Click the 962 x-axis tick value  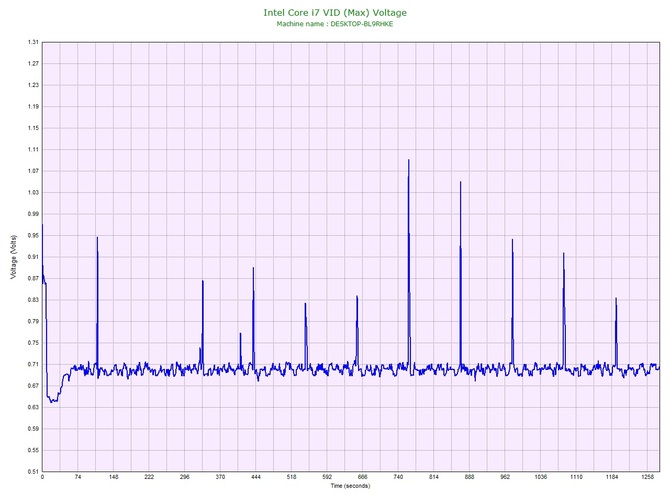[505, 477]
